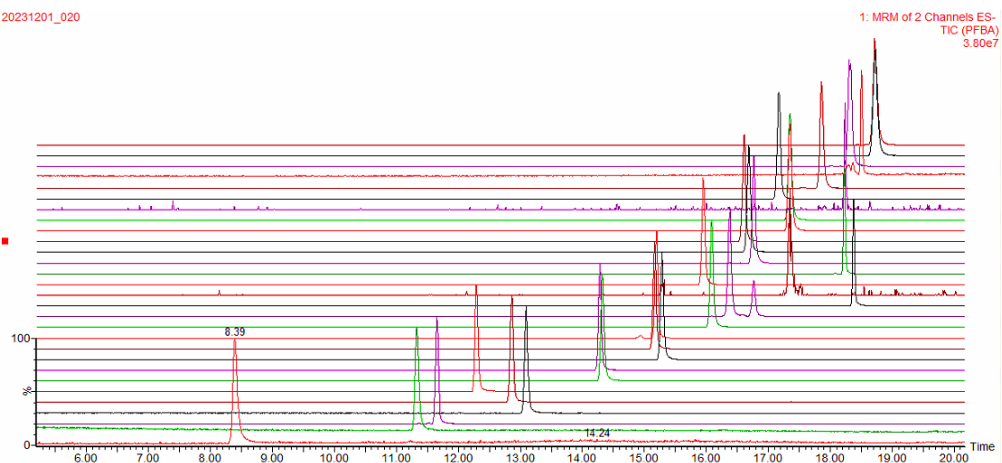1002x463 pixels.
Task: Click the TIC (PFBA) trace label
Action: point(965,30)
